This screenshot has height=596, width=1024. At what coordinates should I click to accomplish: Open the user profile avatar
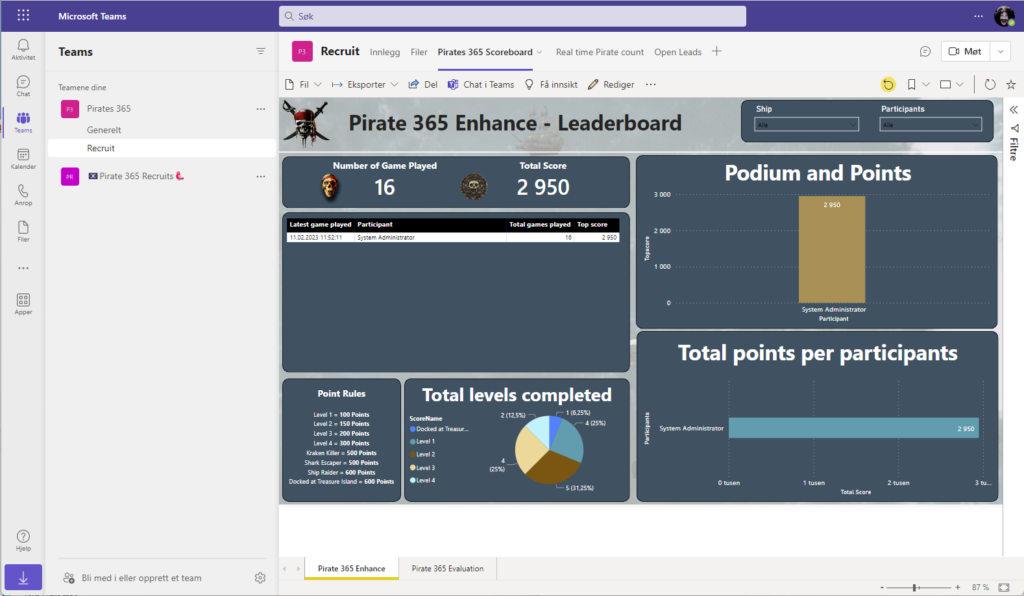tap(1004, 16)
